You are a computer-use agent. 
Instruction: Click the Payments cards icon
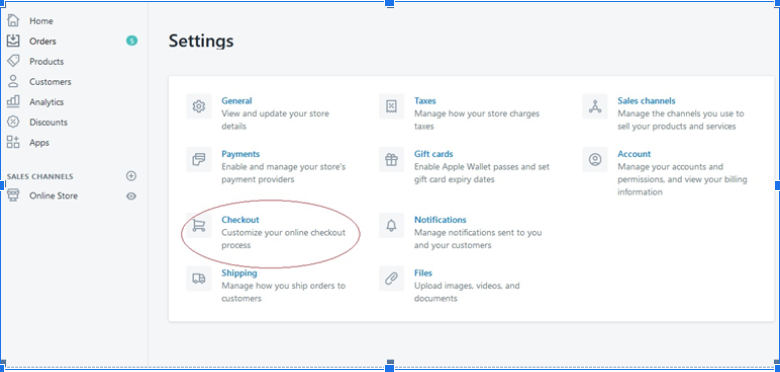198,160
